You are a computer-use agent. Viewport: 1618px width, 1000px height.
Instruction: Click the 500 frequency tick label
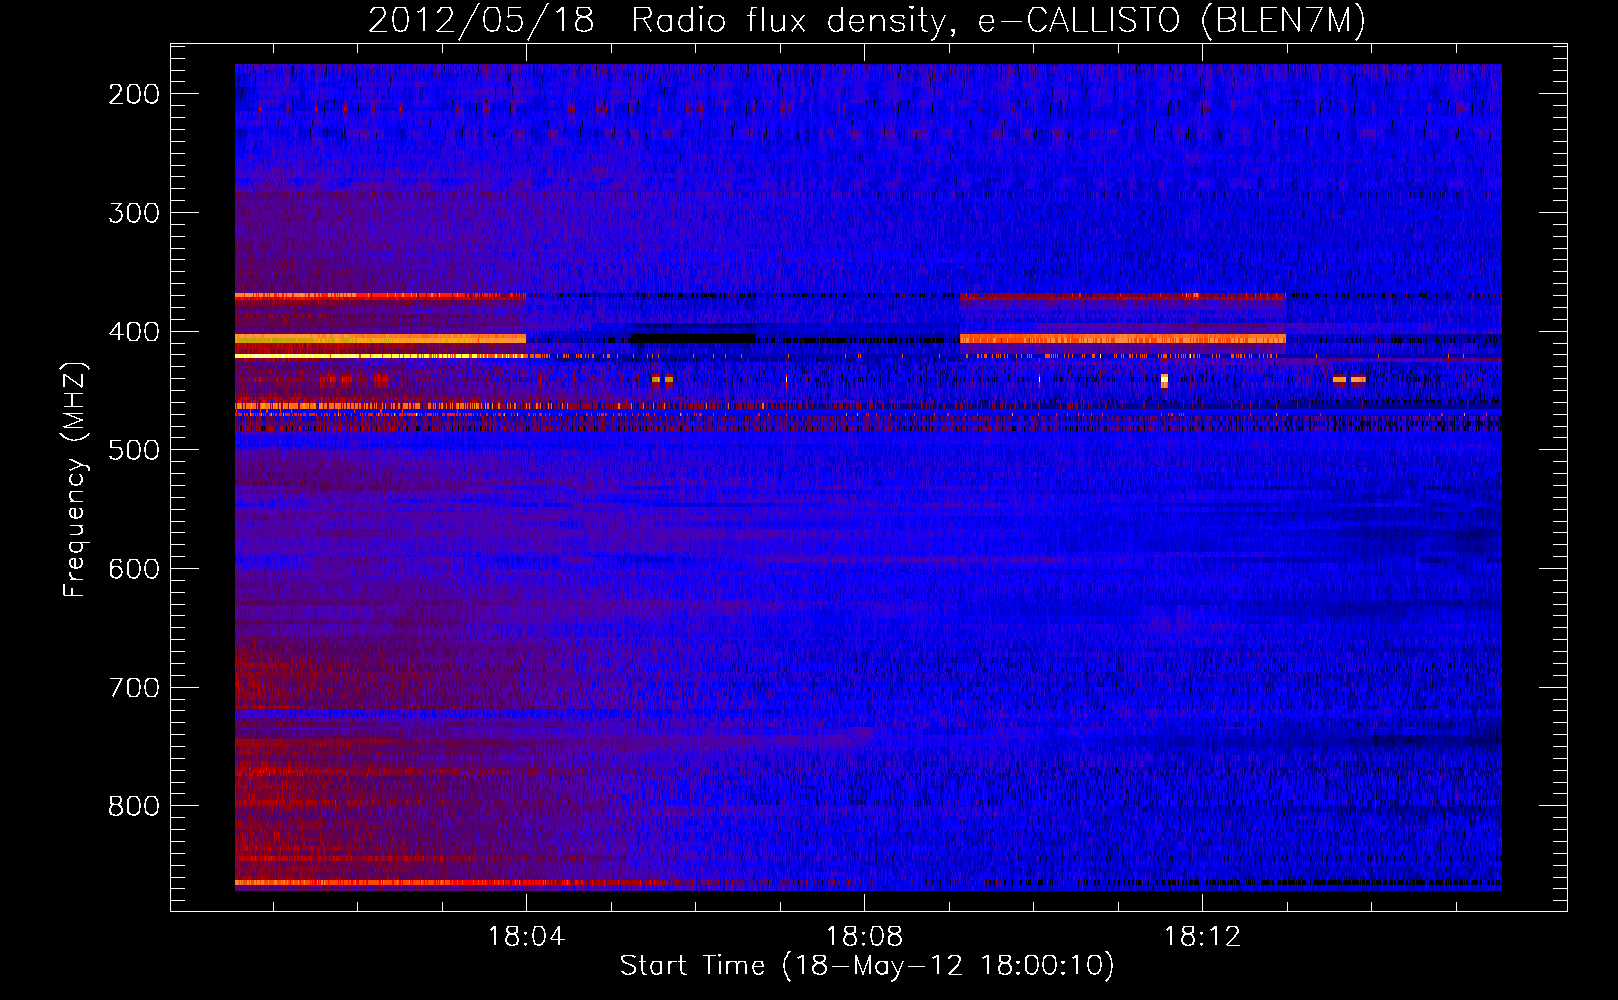click(134, 450)
